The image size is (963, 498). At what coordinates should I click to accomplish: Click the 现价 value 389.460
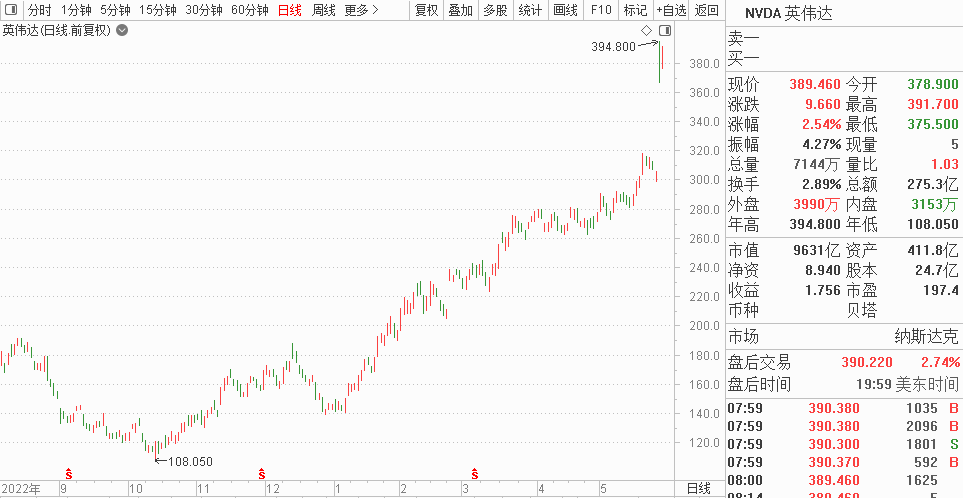816,84
